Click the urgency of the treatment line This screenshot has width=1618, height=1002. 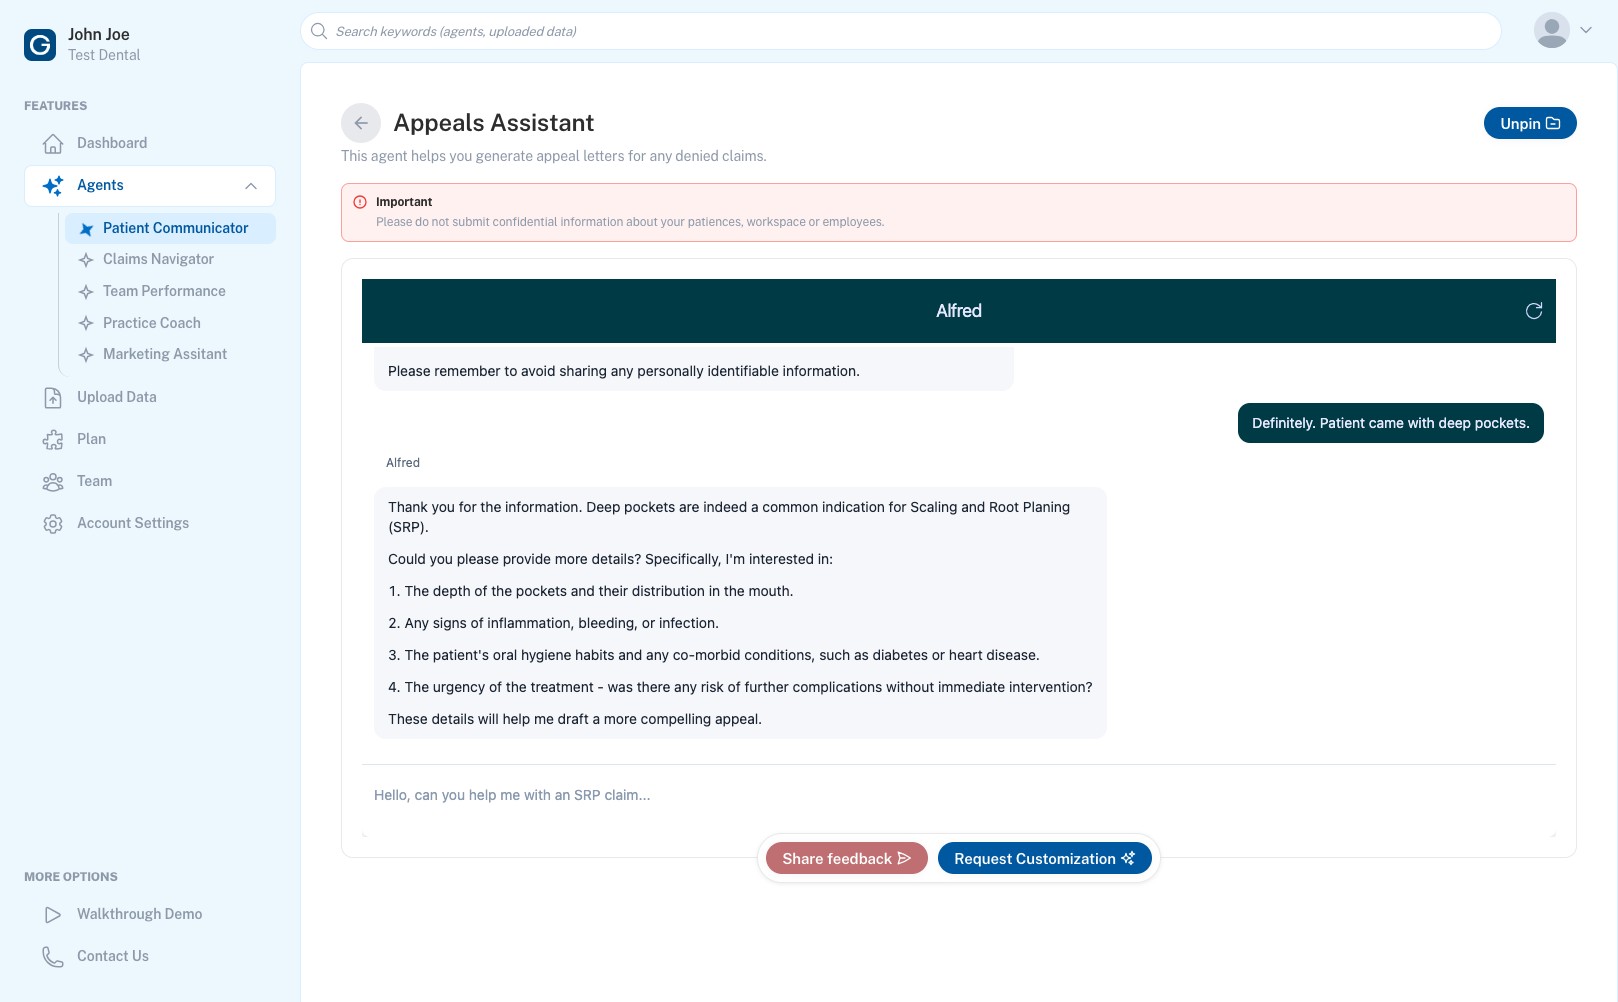[740, 687]
